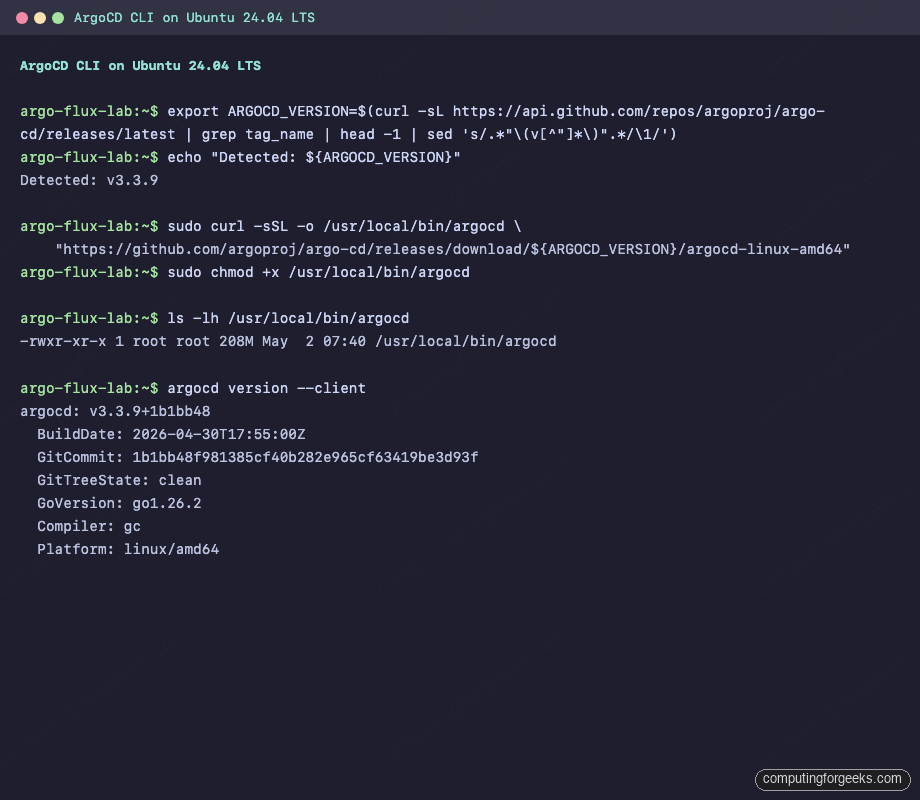Click the 'Compiler: gc' line
Screen dimensions: 920x800
[x=89, y=526]
